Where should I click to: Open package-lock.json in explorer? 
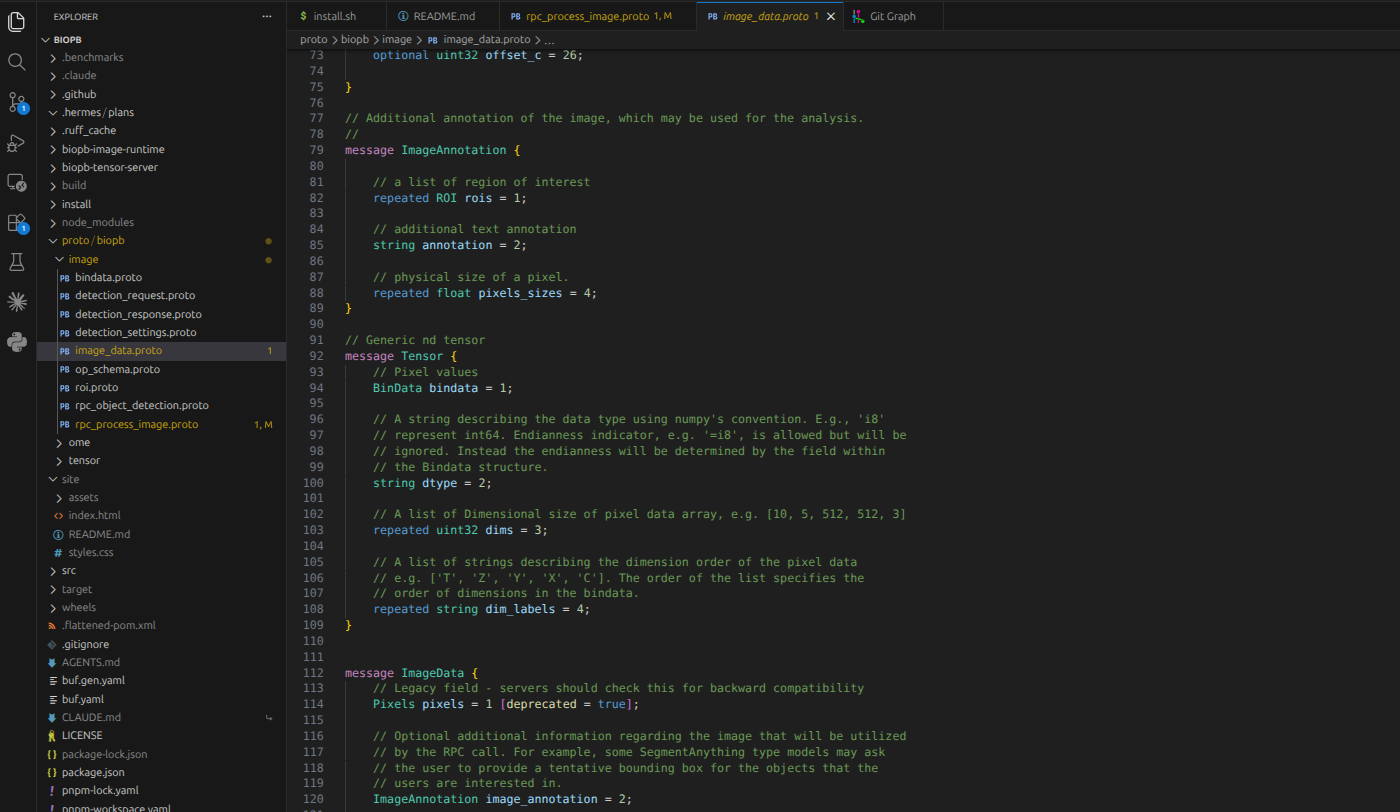tap(104, 754)
